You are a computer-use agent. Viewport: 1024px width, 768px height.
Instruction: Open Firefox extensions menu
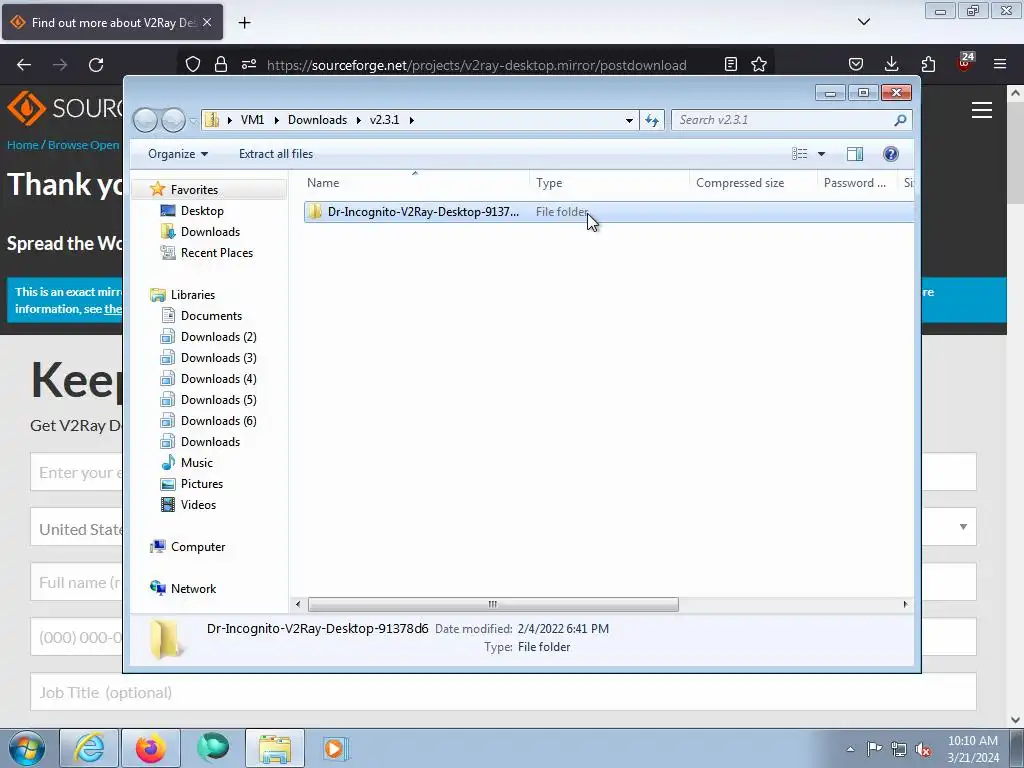(928, 64)
